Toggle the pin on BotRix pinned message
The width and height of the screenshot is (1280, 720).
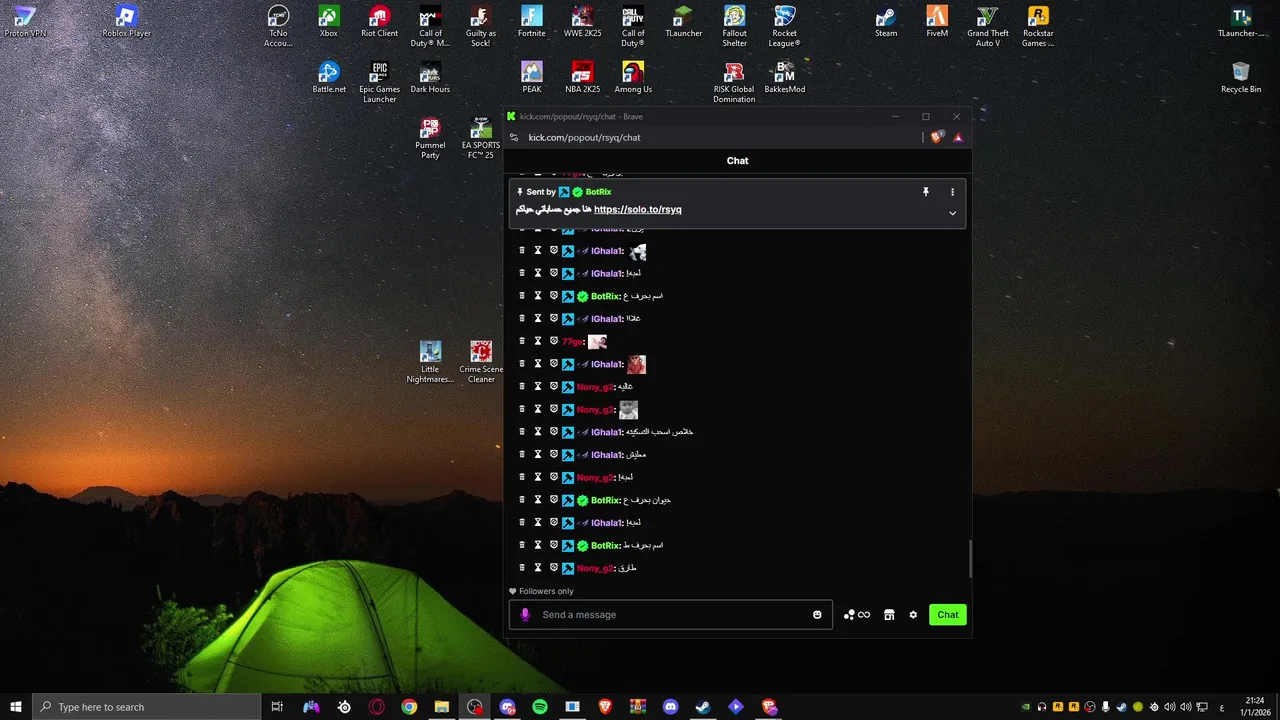click(926, 192)
